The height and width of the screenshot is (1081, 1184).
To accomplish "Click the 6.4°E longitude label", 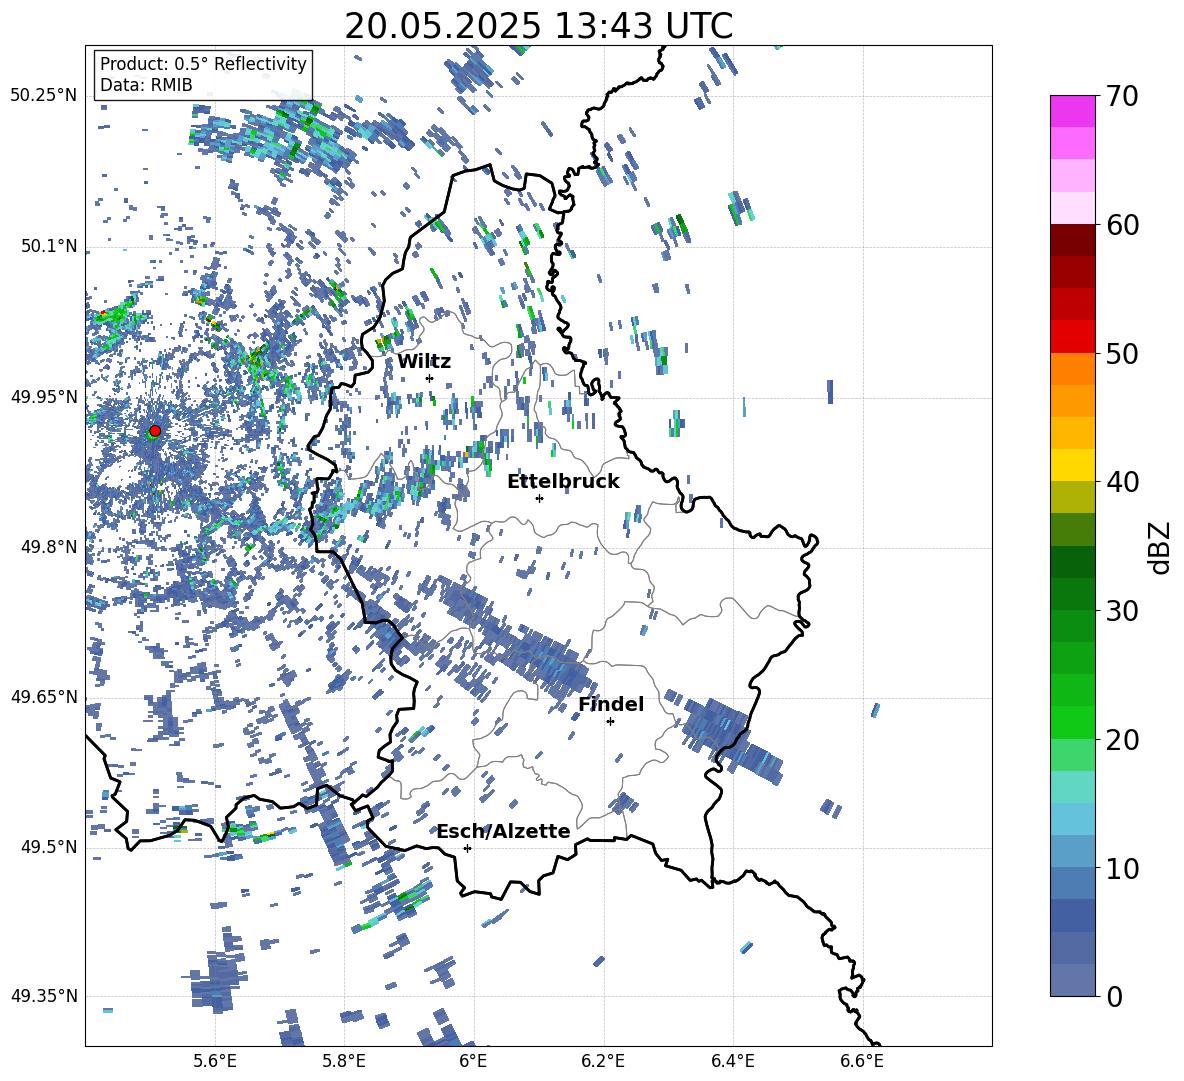I will tap(733, 1061).
